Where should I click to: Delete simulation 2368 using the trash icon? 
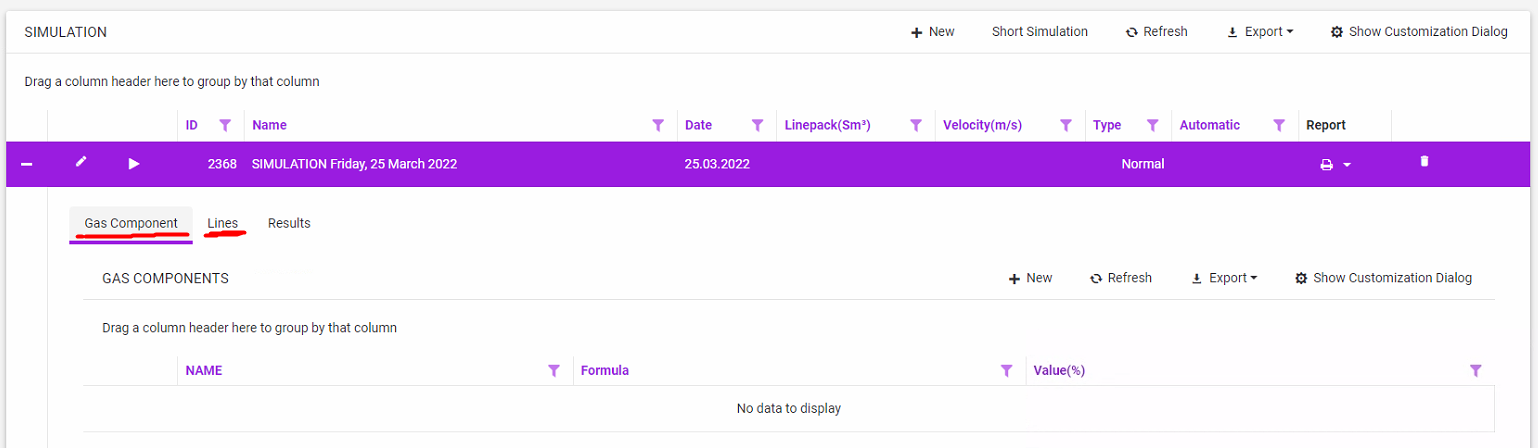coord(1424,161)
